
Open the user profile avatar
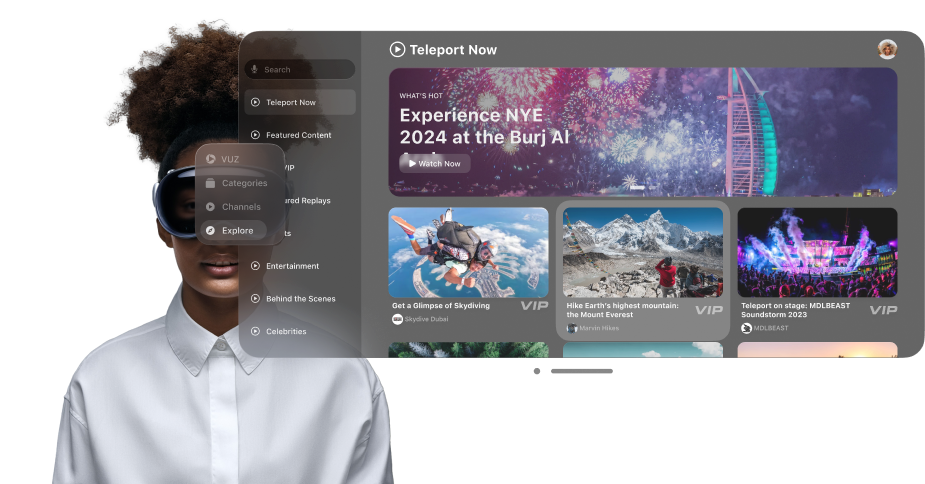point(887,50)
